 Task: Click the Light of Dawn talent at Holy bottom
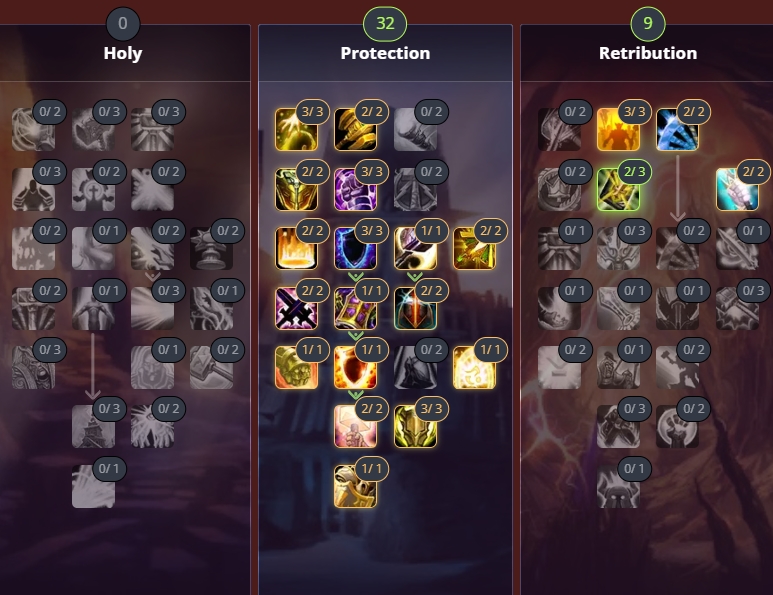93,487
